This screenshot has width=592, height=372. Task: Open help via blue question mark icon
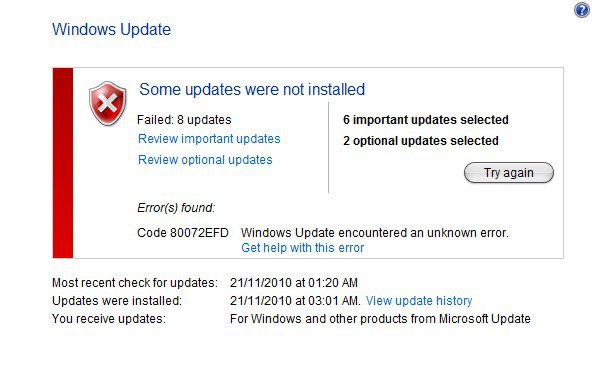pyautogui.click(x=582, y=10)
